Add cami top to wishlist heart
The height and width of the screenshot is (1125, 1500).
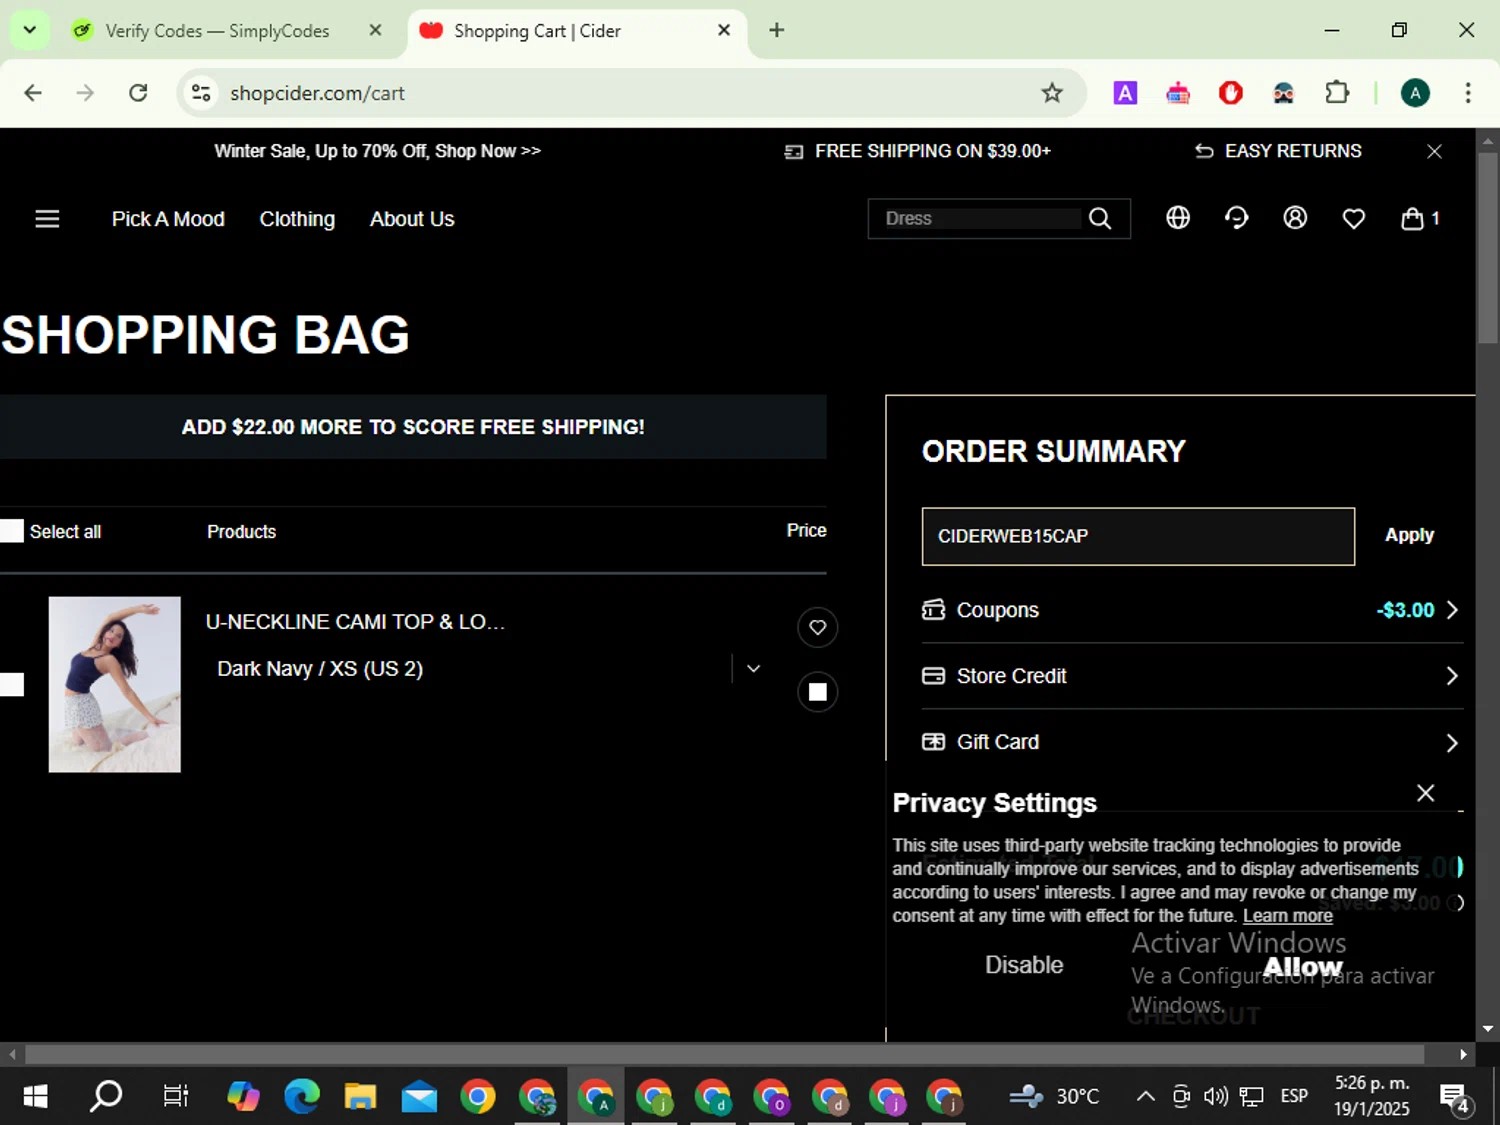tap(817, 627)
